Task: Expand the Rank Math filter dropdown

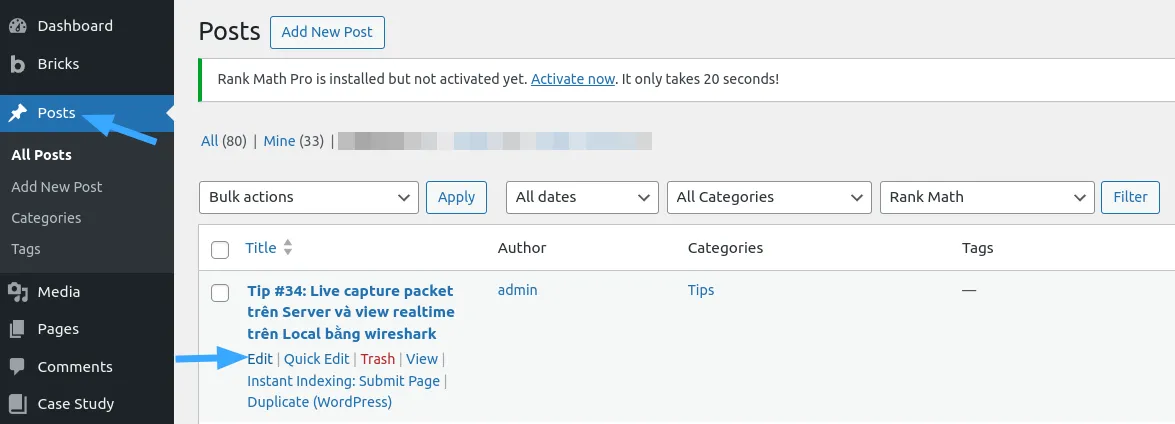Action: click(986, 197)
